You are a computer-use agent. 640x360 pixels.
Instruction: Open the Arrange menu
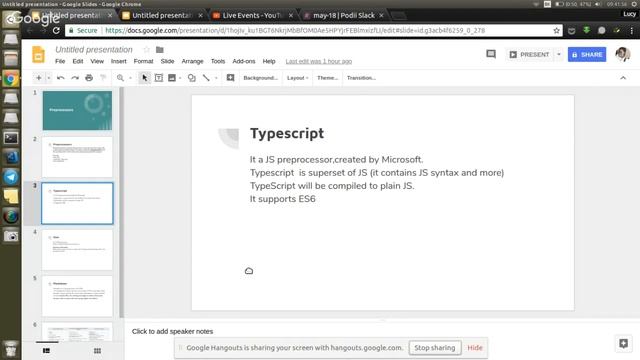(192, 61)
